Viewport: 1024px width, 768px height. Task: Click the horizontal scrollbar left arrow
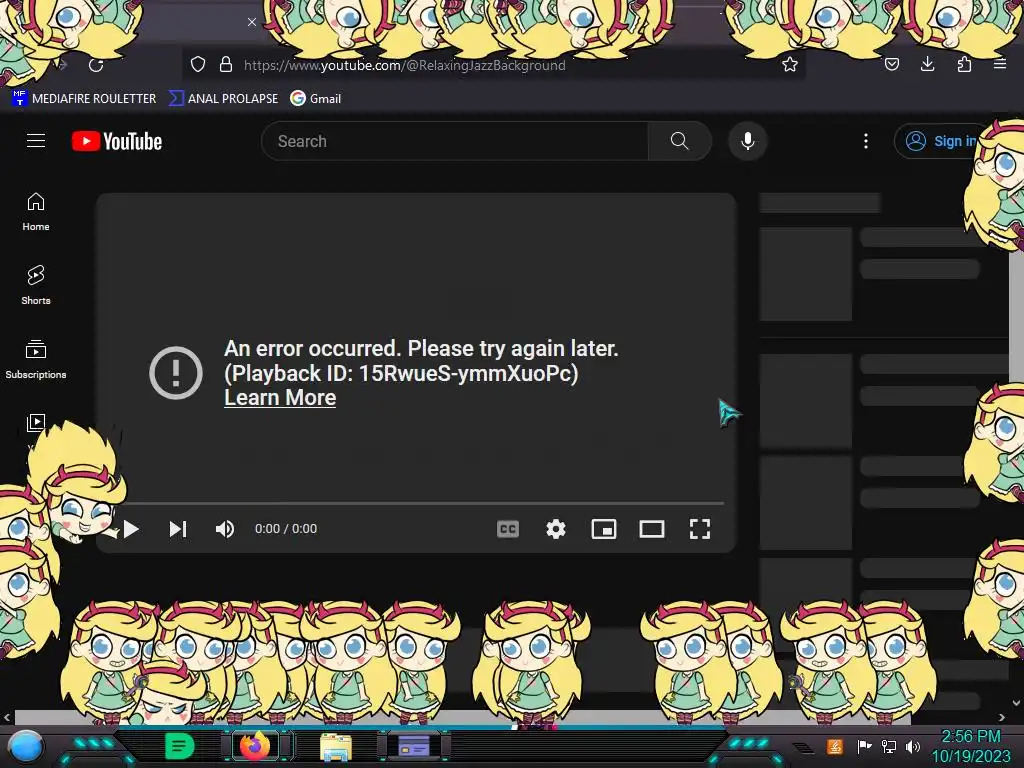[x=7, y=718]
